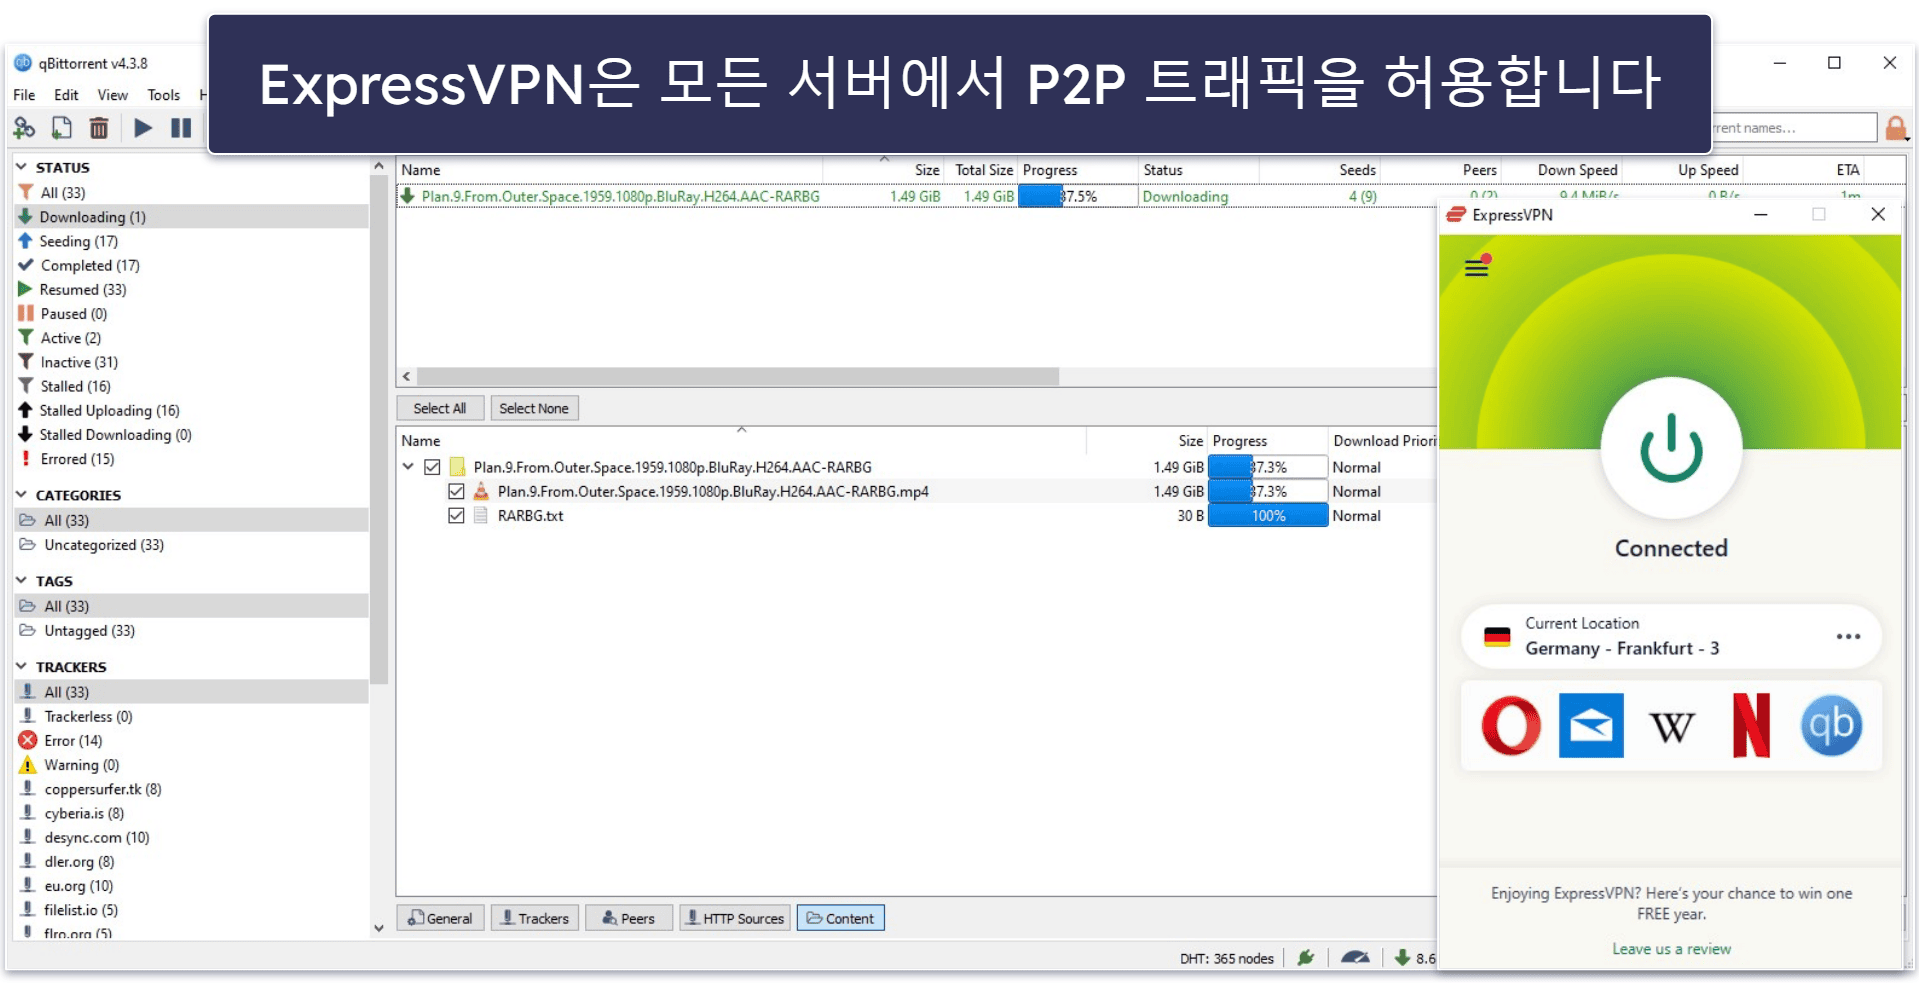
Task: Open location options three-dot menu
Action: tap(1848, 637)
